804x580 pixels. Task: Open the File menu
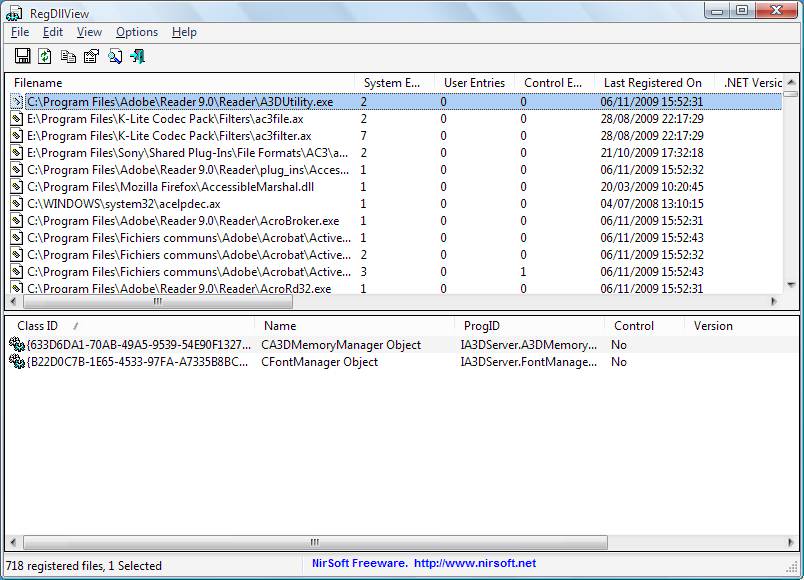[20, 32]
